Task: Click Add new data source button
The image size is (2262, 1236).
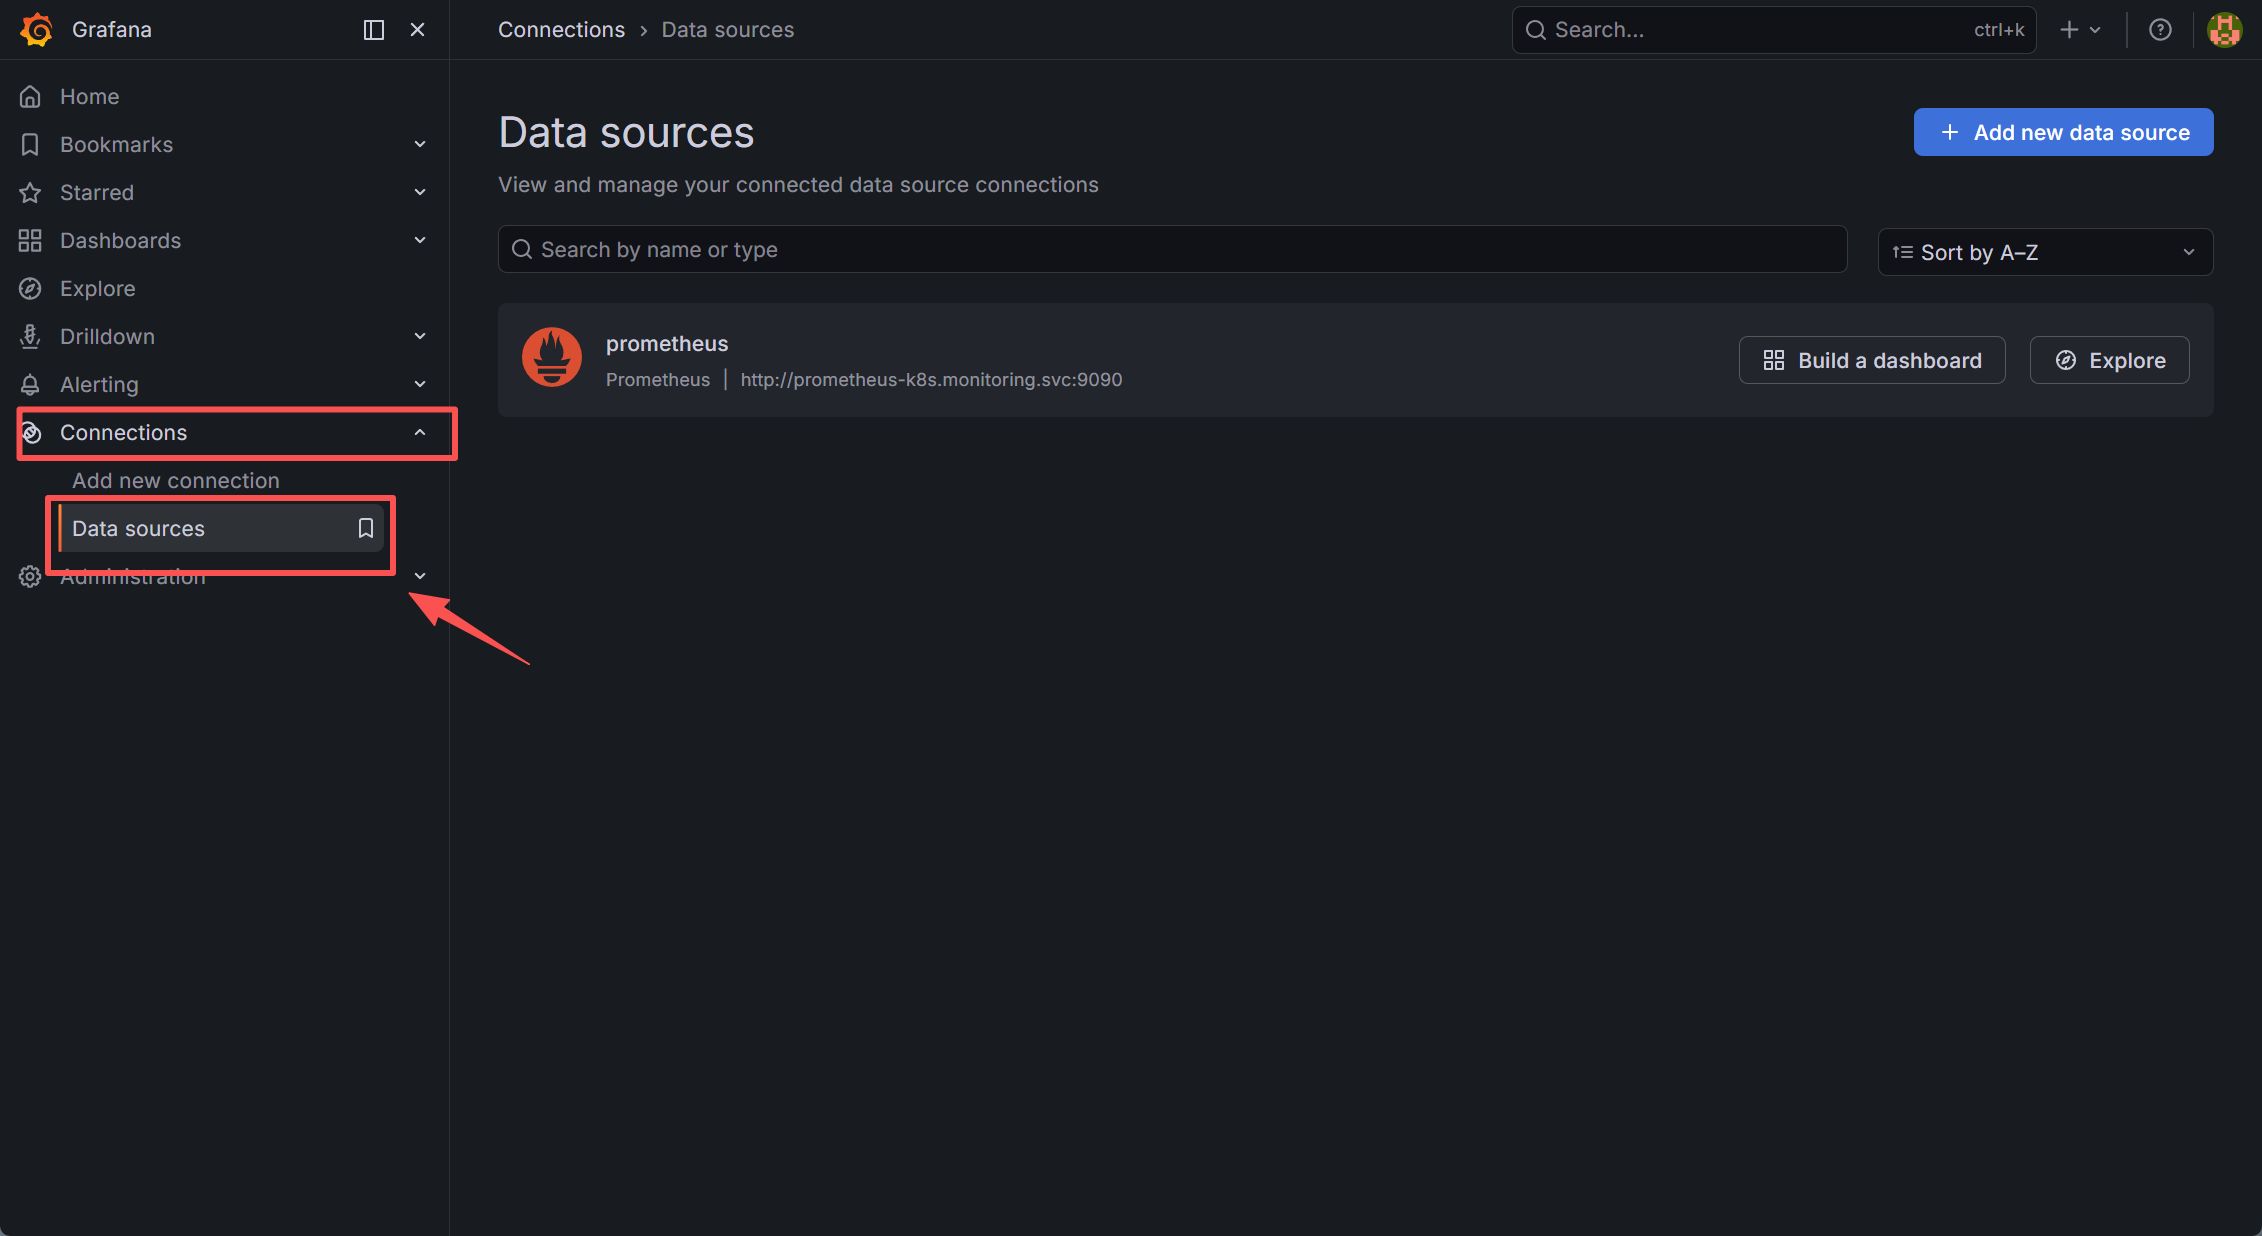Action: (2063, 132)
